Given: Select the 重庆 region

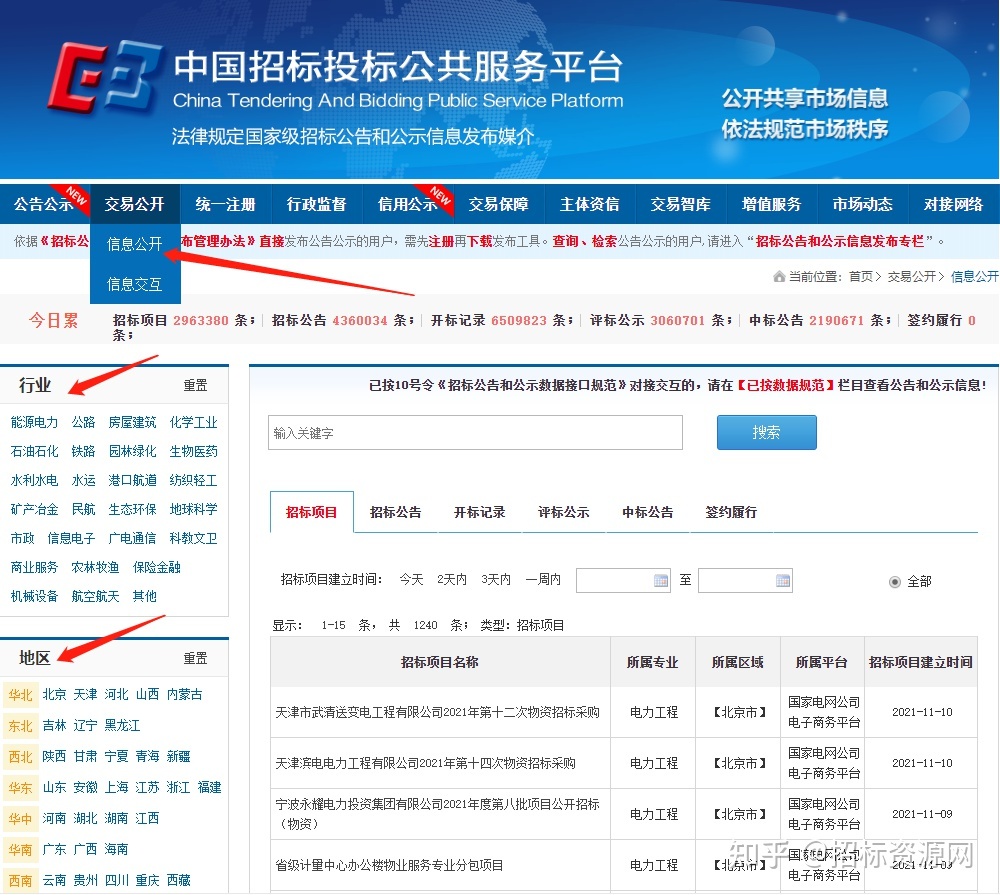Looking at the screenshot, I should (x=147, y=880).
